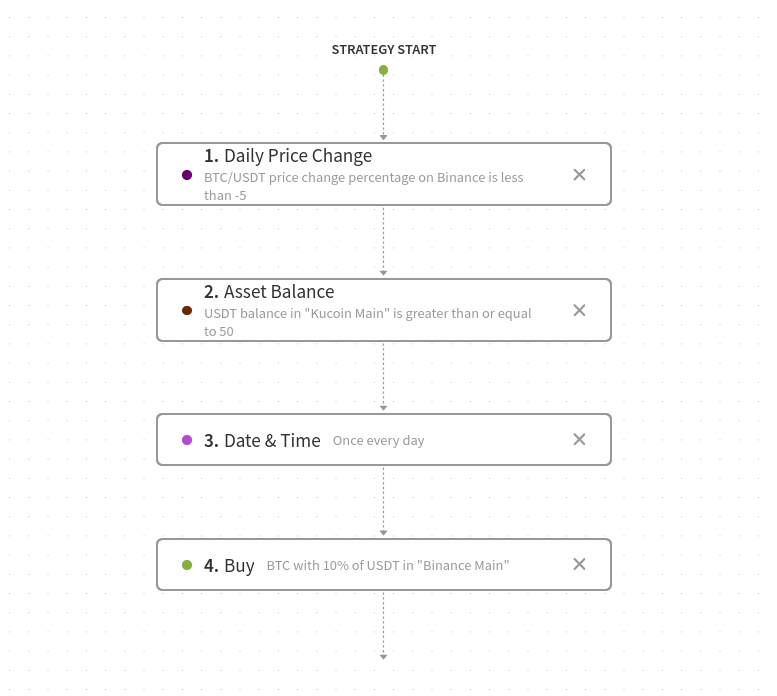Click the arrow below the Buy step
The image size is (777, 696).
(383, 656)
